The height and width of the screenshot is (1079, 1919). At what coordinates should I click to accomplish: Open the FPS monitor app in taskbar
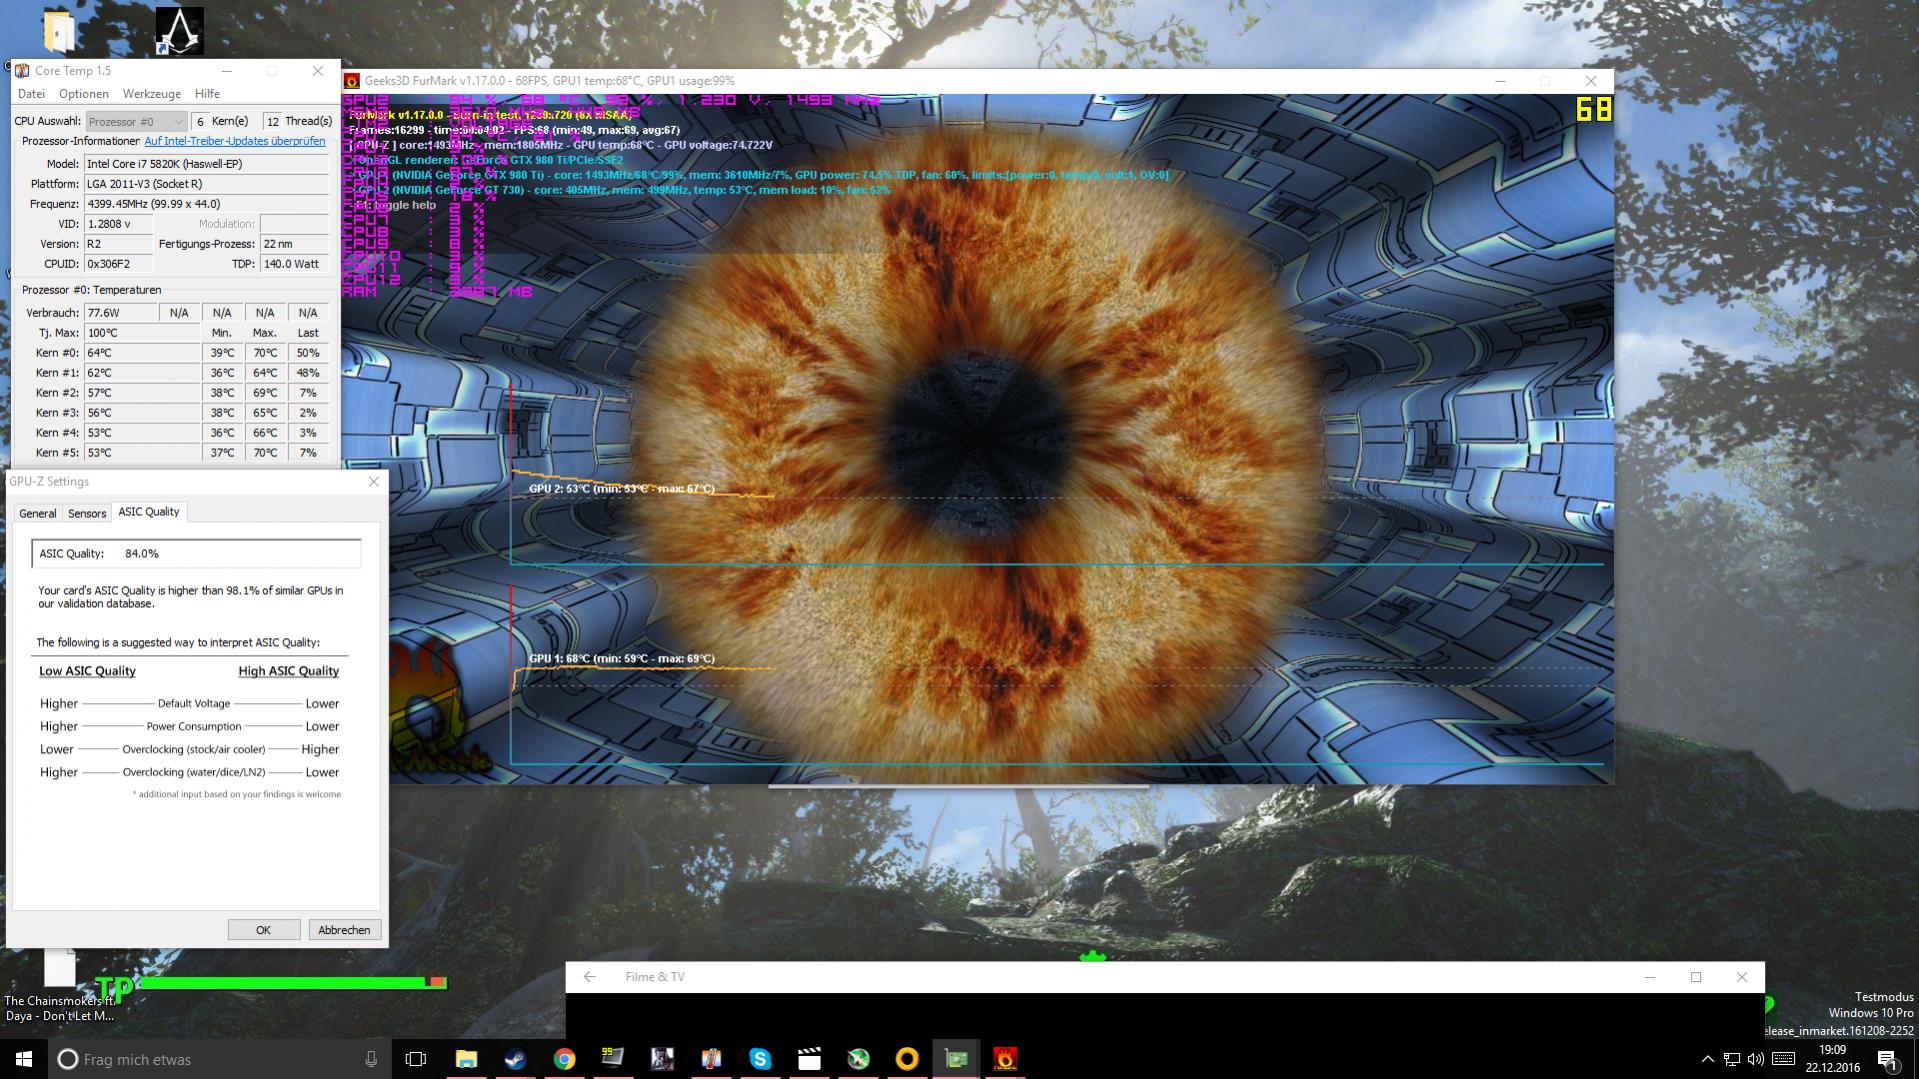click(x=613, y=1058)
